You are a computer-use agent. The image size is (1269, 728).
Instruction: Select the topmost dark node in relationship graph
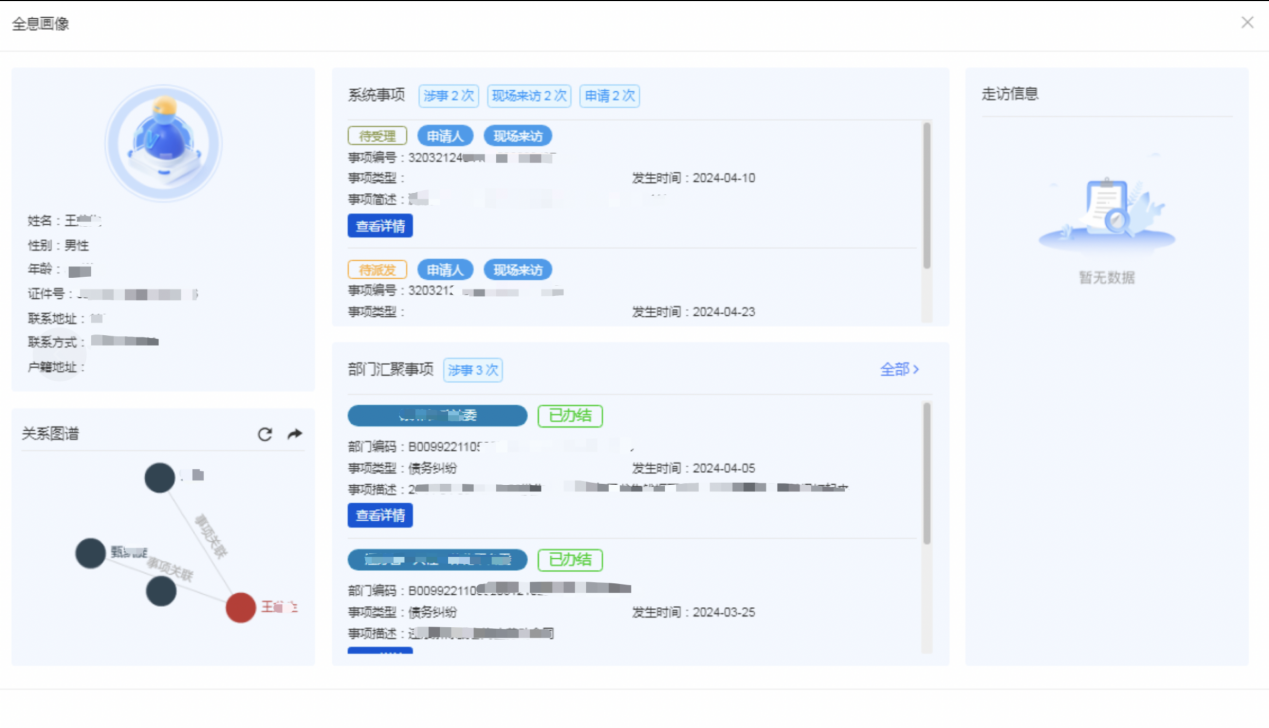click(160, 478)
